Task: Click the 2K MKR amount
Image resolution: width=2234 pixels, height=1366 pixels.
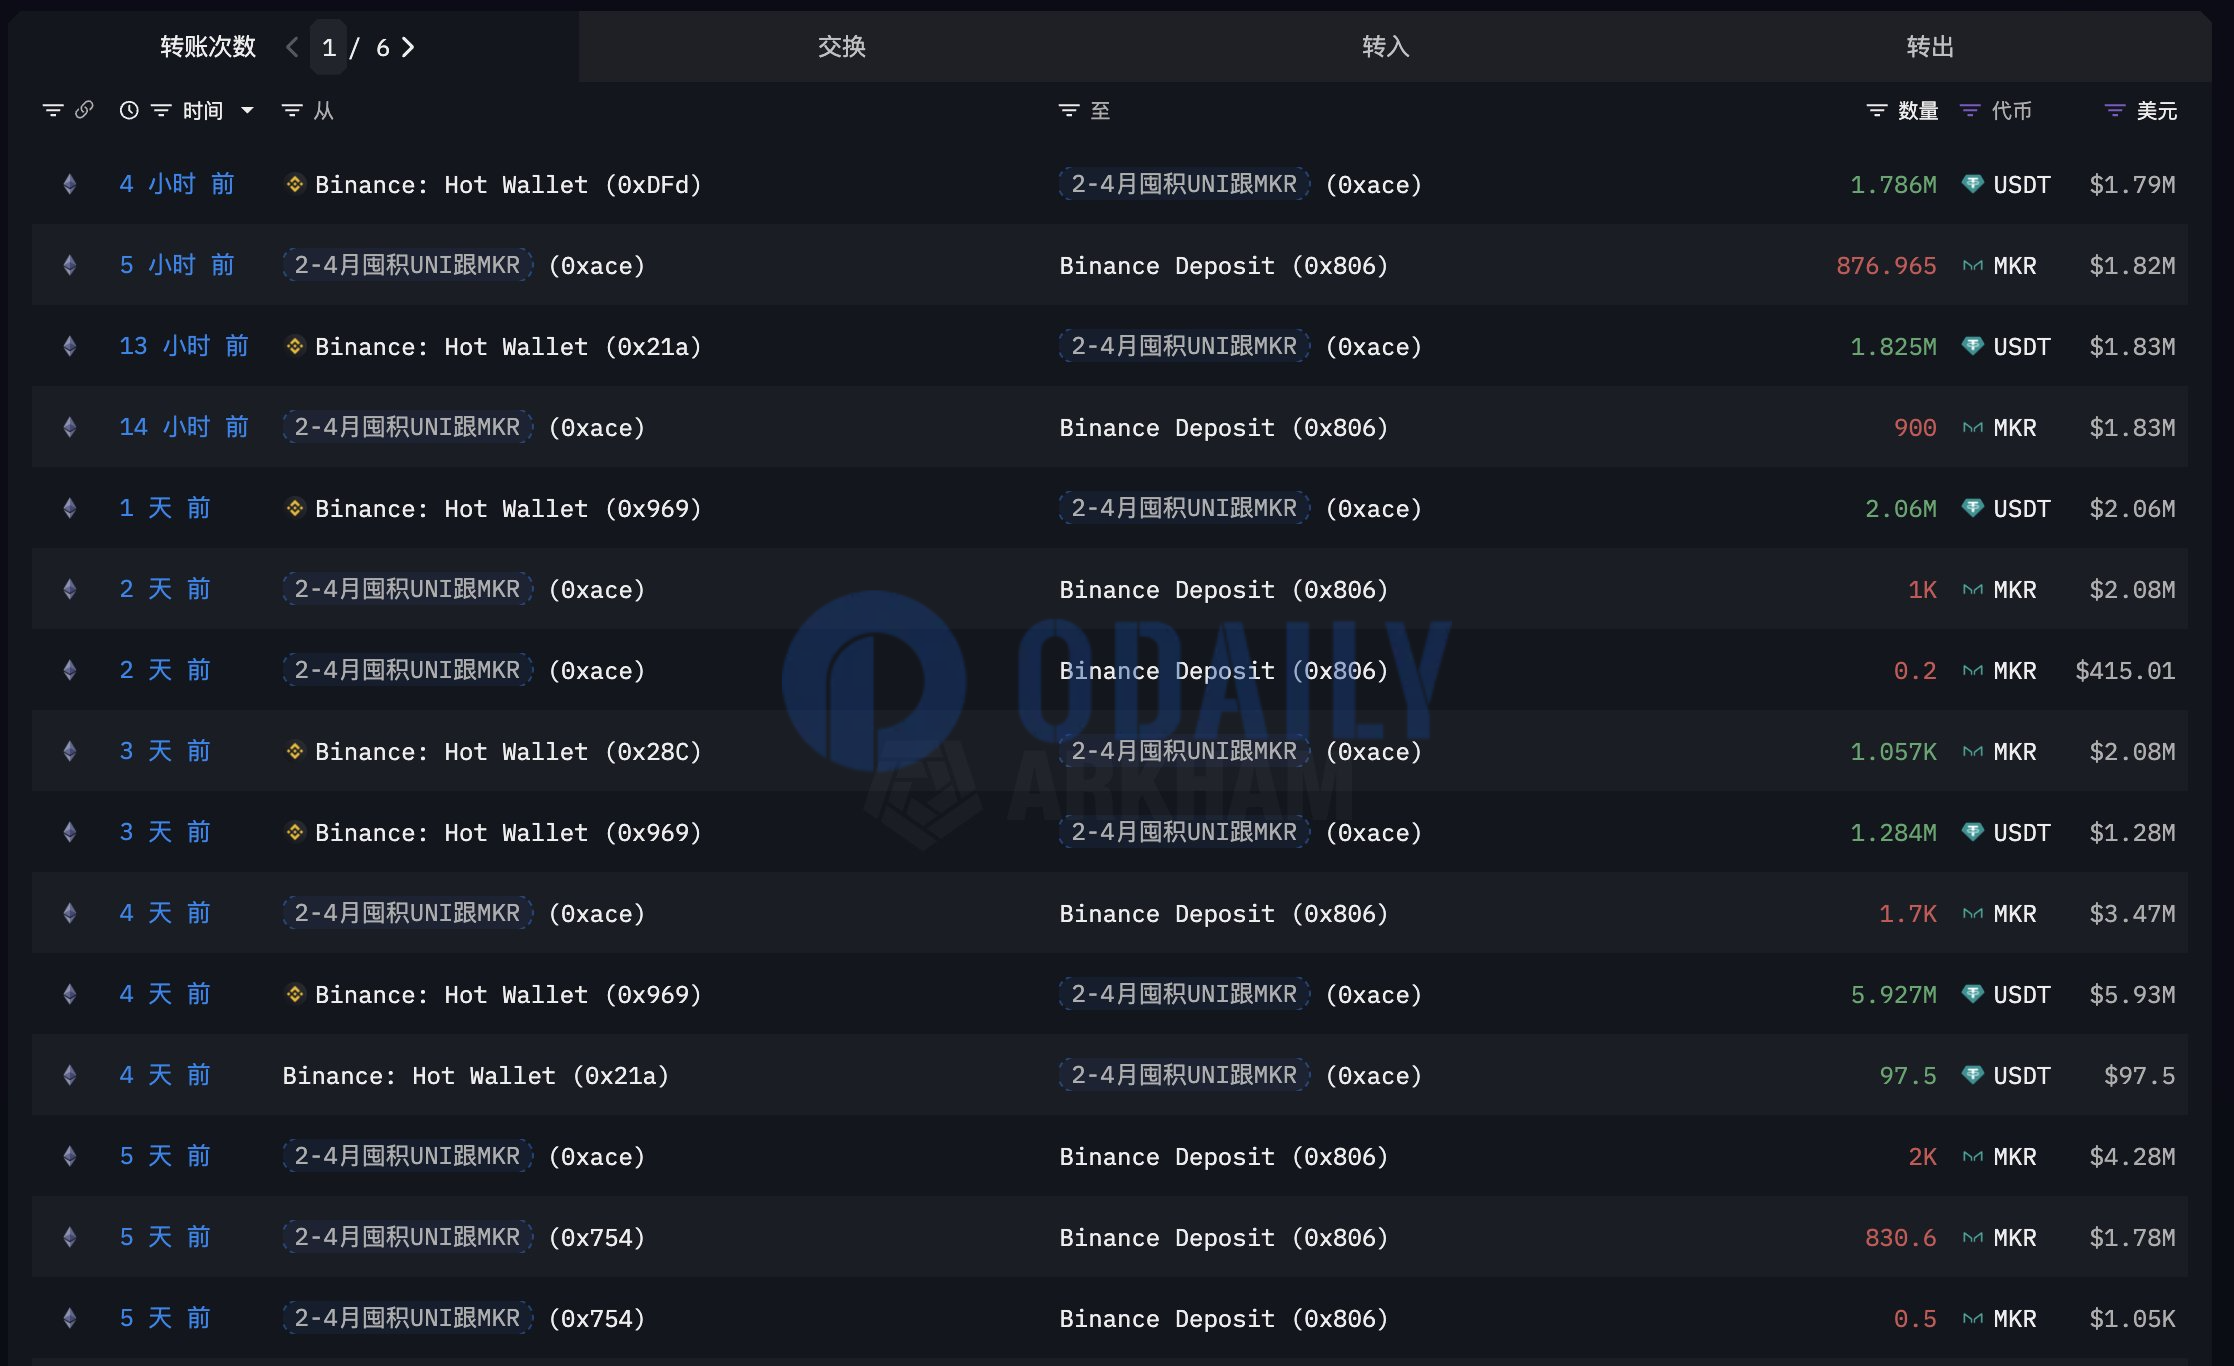Action: [1922, 1157]
